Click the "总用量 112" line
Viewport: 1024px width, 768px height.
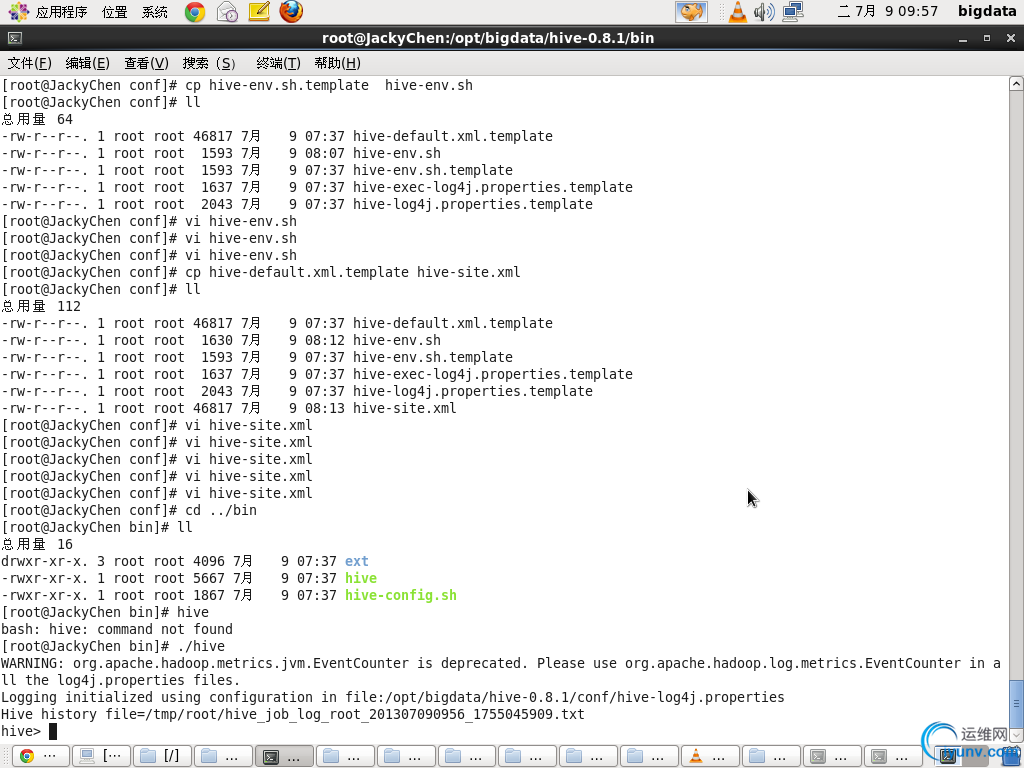(x=41, y=306)
